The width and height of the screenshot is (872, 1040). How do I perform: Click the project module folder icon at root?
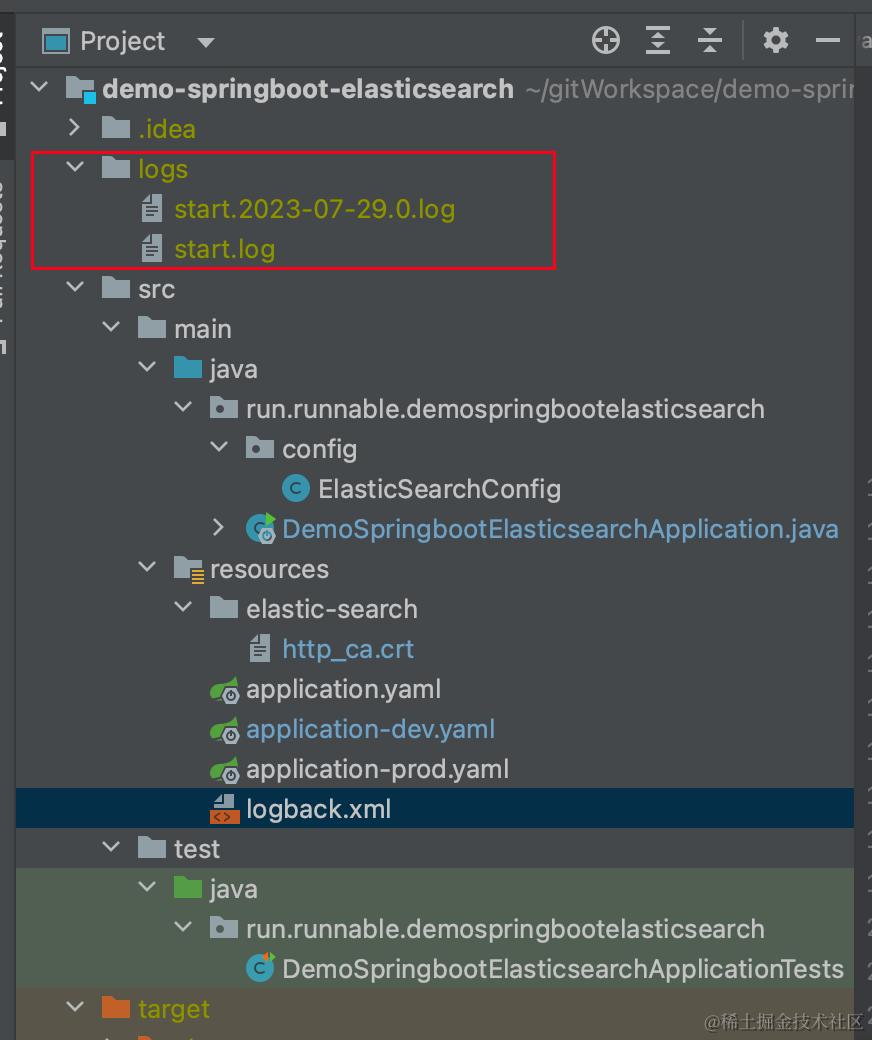(81, 90)
